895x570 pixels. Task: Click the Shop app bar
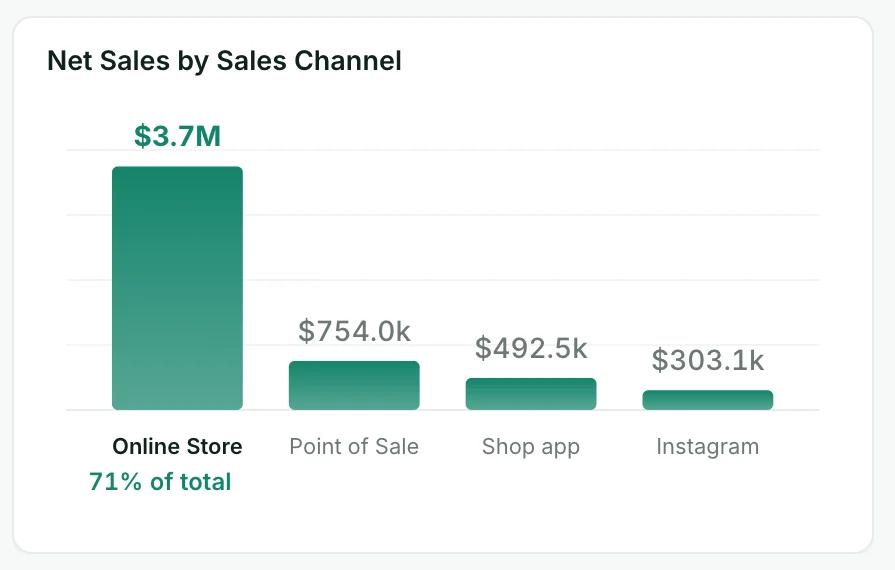(x=531, y=394)
